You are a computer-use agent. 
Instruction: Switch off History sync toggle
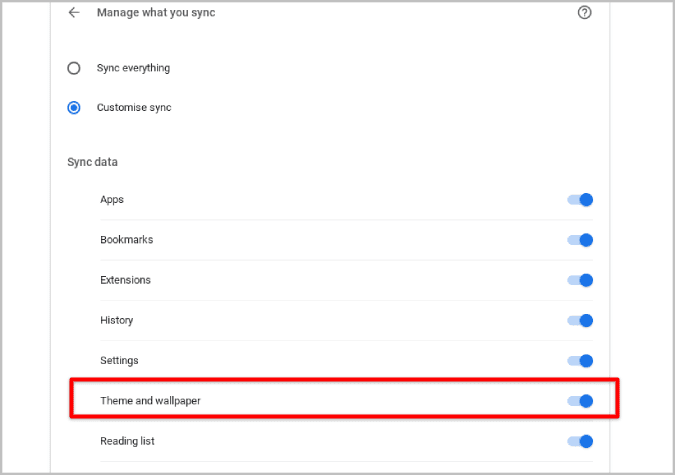tap(580, 320)
